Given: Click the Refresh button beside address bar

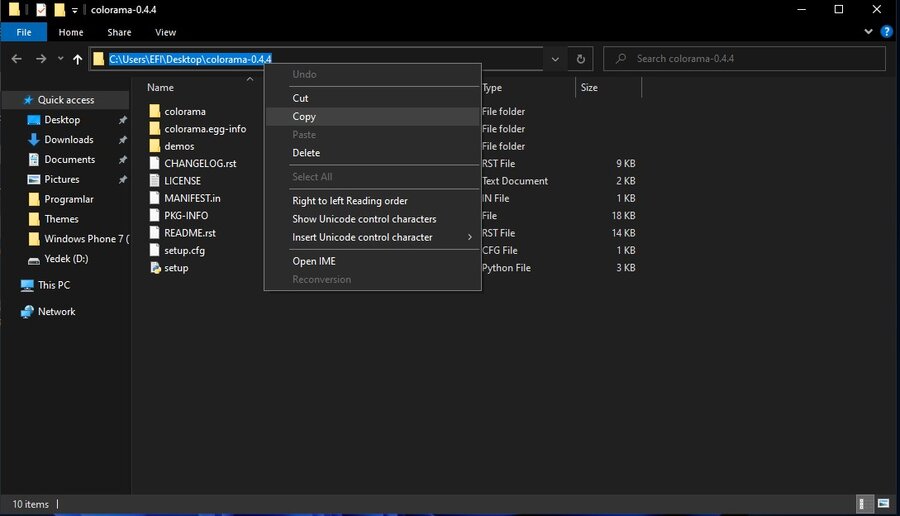Looking at the screenshot, I should coord(583,59).
